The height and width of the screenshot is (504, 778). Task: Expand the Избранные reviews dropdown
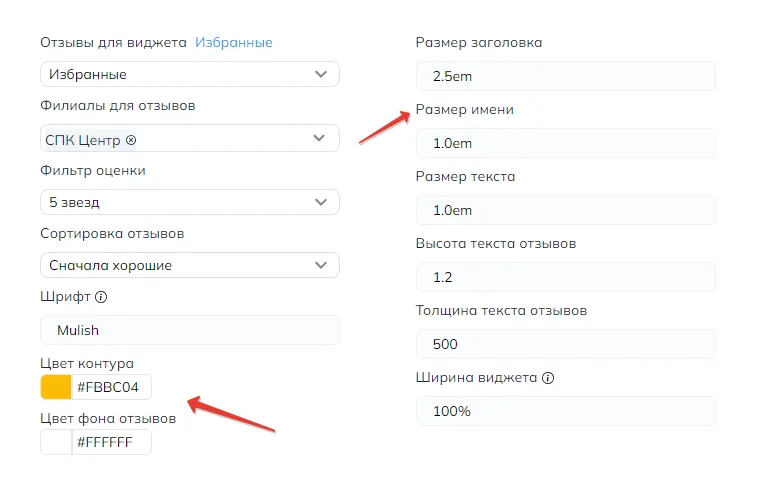(190, 74)
